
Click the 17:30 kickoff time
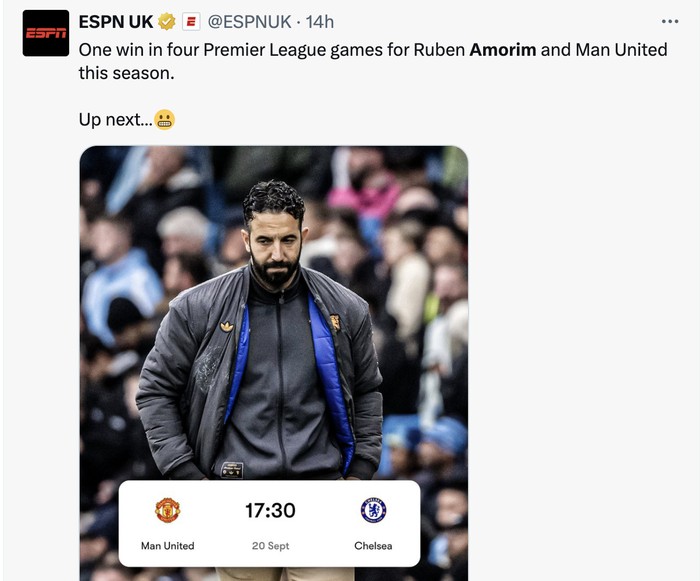click(271, 510)
